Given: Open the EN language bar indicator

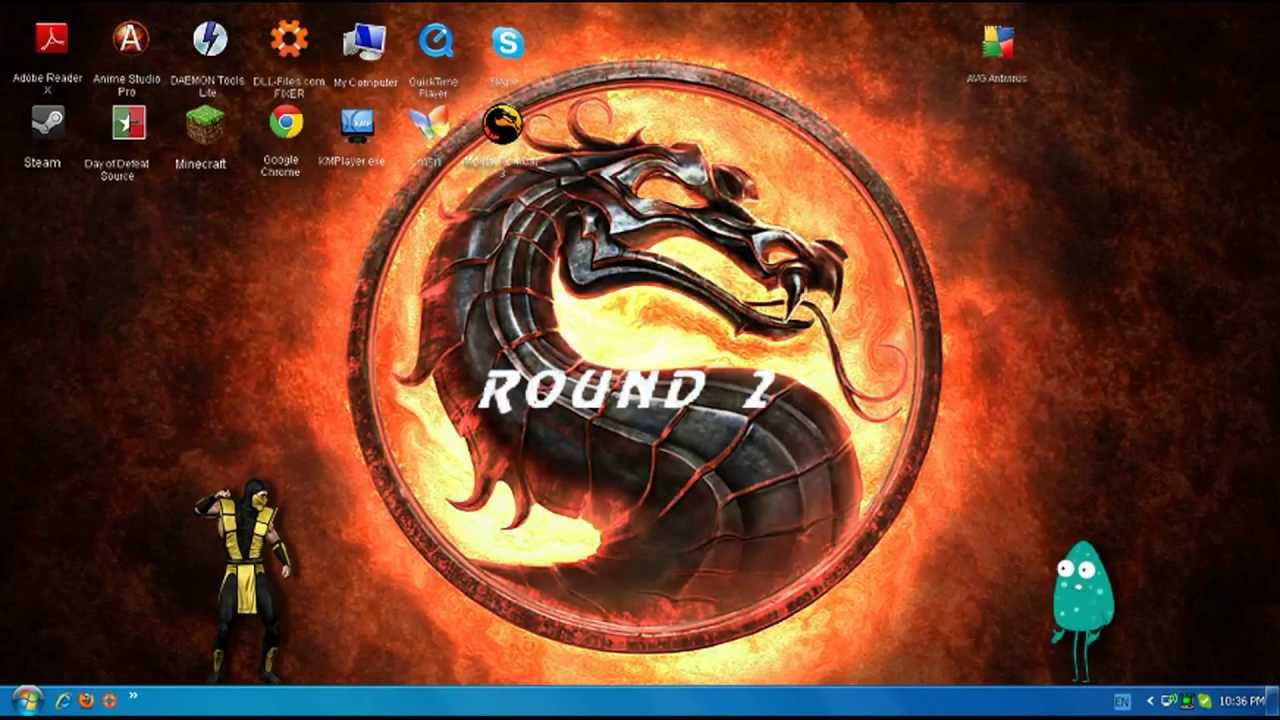Looking at the screenshot, I should 1122,701.
